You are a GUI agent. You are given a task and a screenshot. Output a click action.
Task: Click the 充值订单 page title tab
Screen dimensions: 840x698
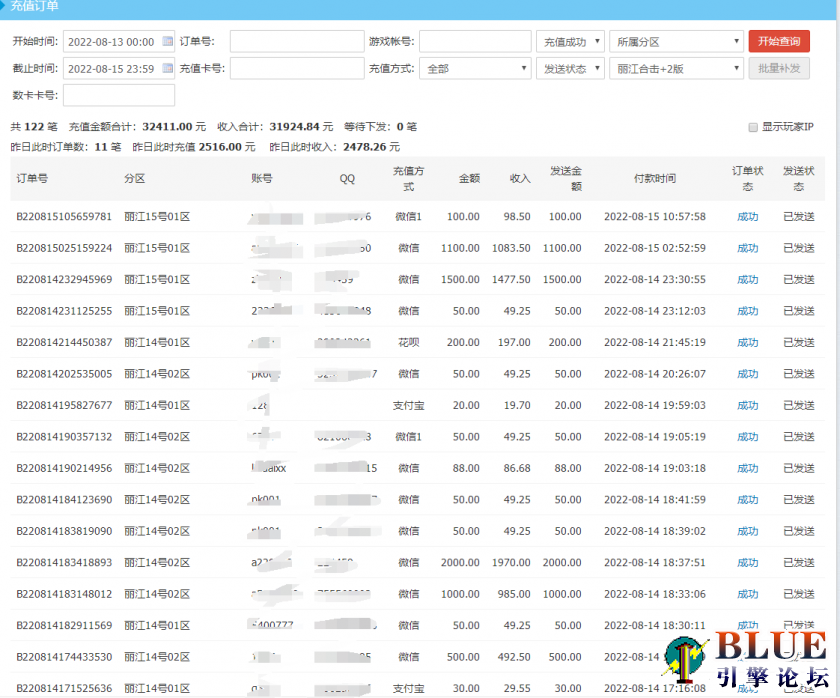coord(34,7)
